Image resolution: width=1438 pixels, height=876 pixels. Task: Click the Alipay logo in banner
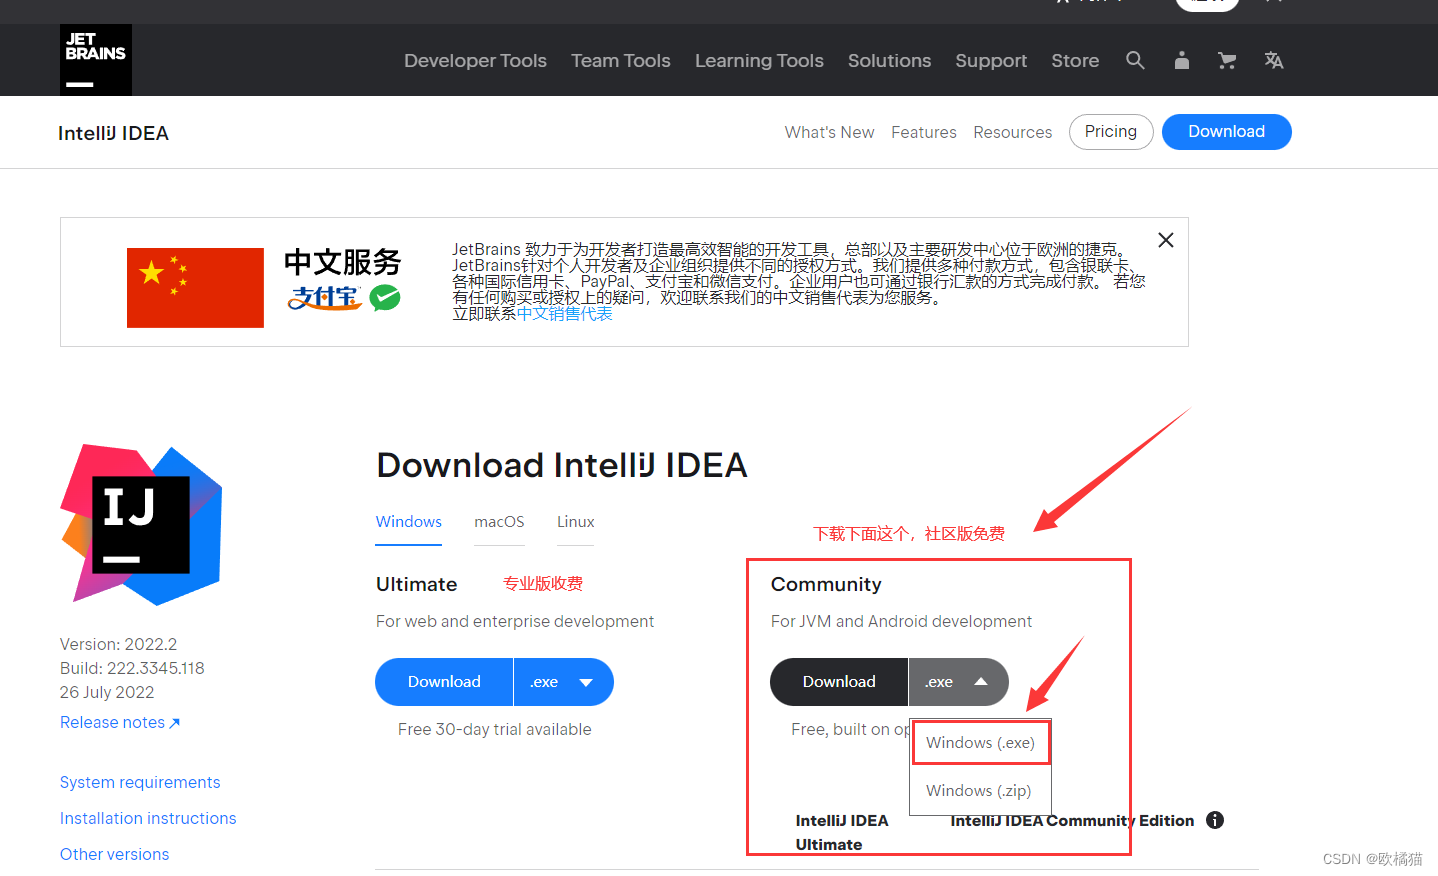tap(324, 298)
